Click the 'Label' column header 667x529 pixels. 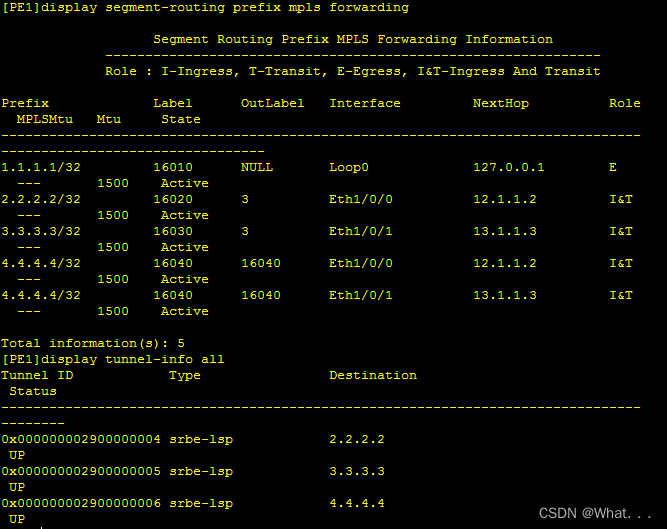click(173, 103)
